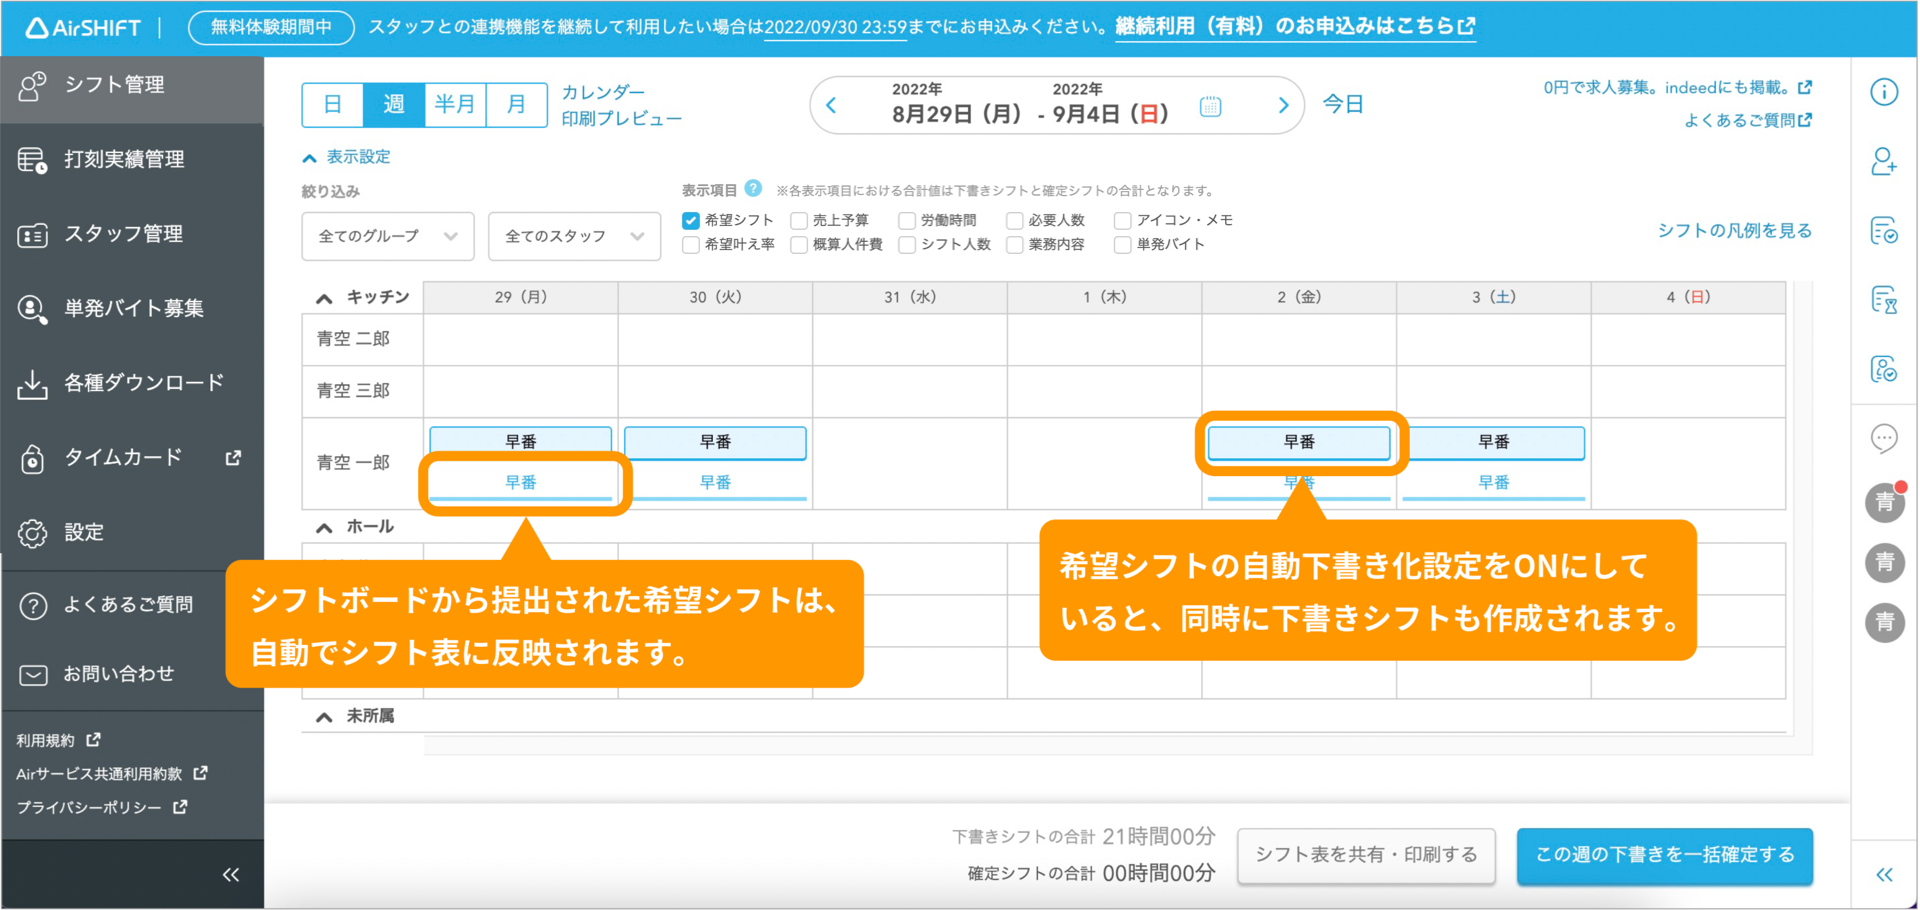Switch to 日 view tab
The width and height of the screenshot is (1920, 910).
[x=333, y=105]
